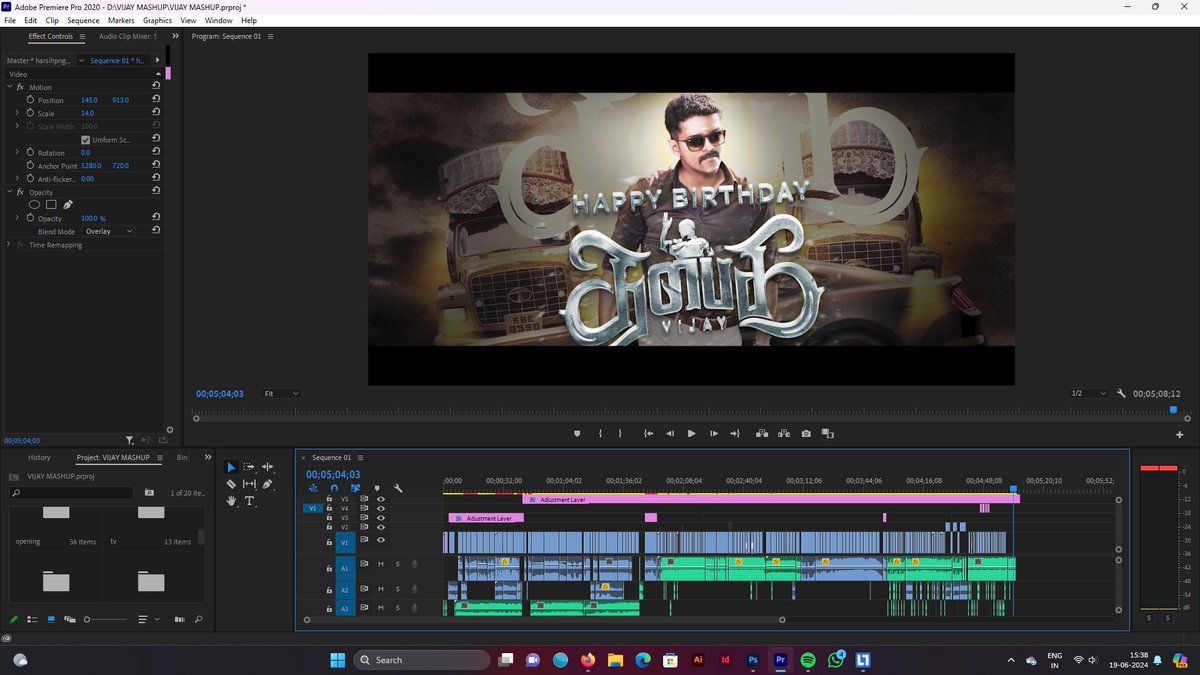Select the Razor tool

tap(232, 482)
